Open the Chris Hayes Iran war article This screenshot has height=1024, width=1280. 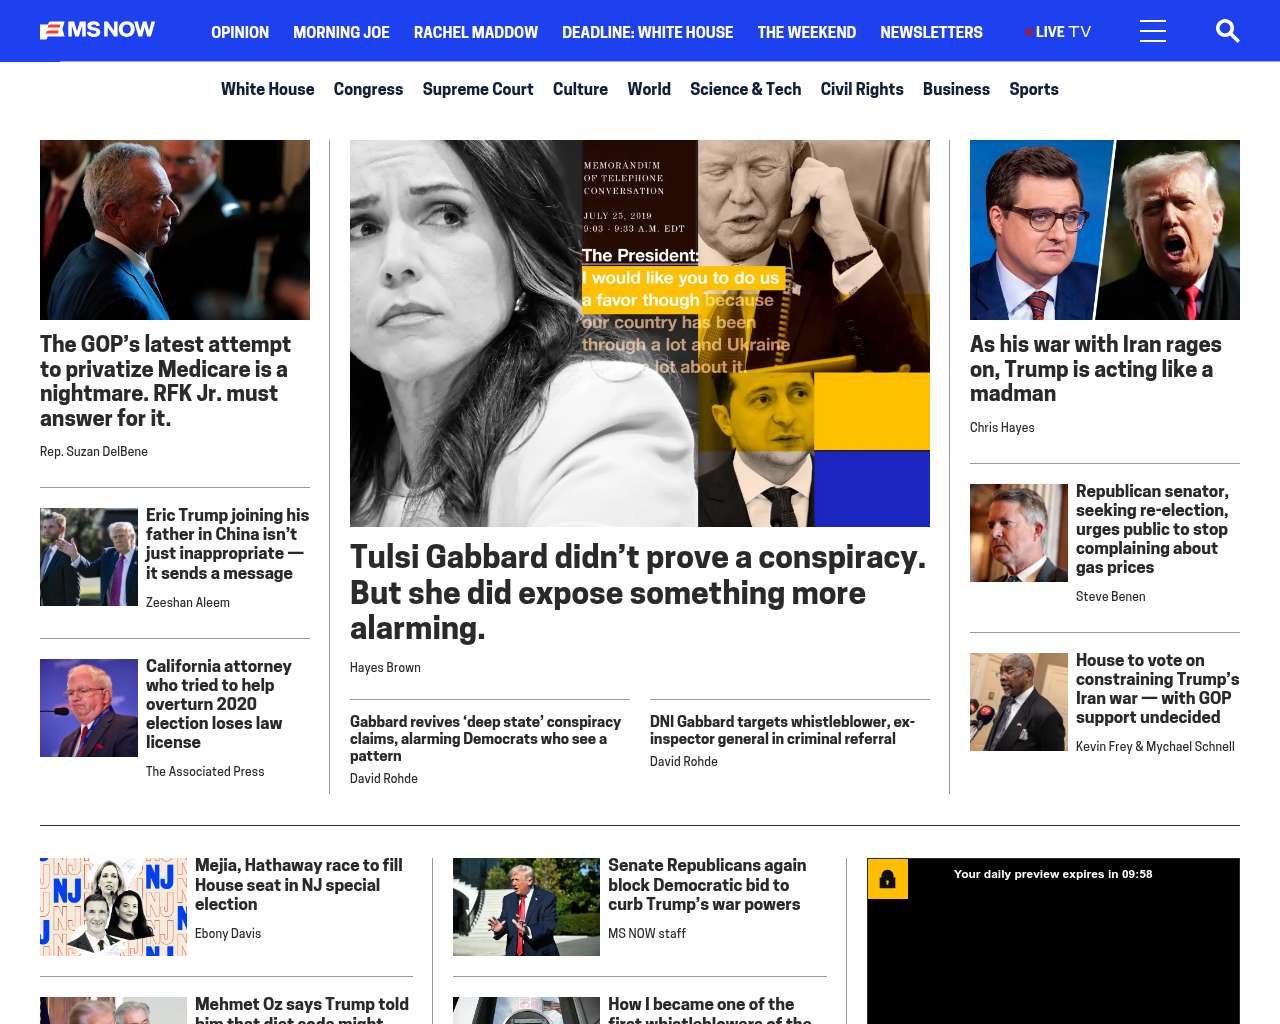point(1095,369)
